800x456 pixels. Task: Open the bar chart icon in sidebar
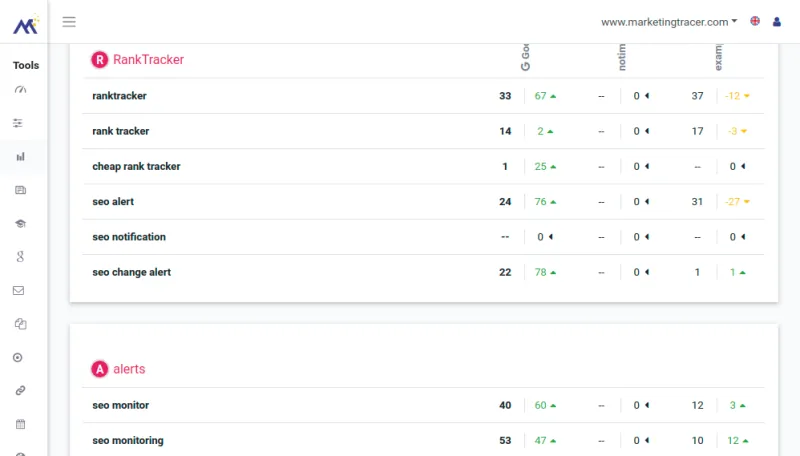click(20, 157)
